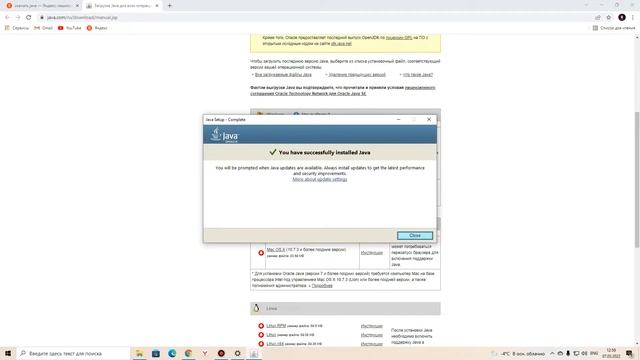Click the Linux penguin icon
This screenshot has height=360, width=640.
point(256,308)
